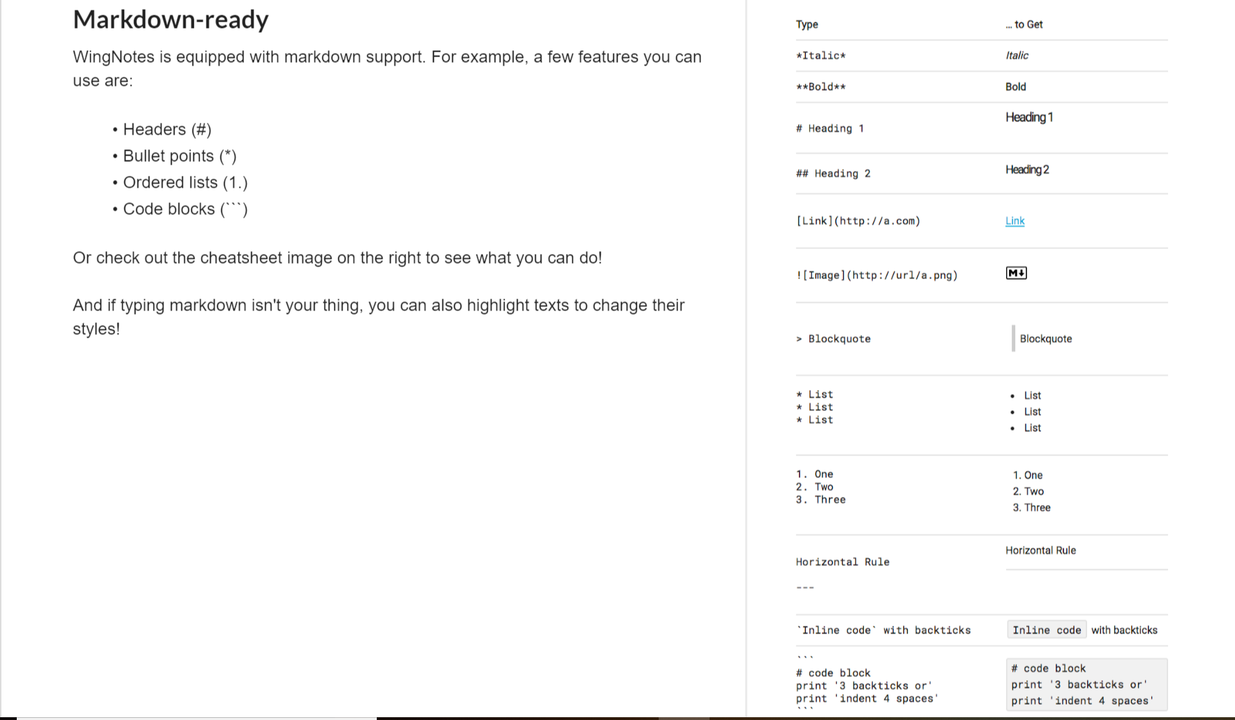Click the '3. Three' syntax line
The height and width of the screenshot is (720, 1235).
click(821, 500)
